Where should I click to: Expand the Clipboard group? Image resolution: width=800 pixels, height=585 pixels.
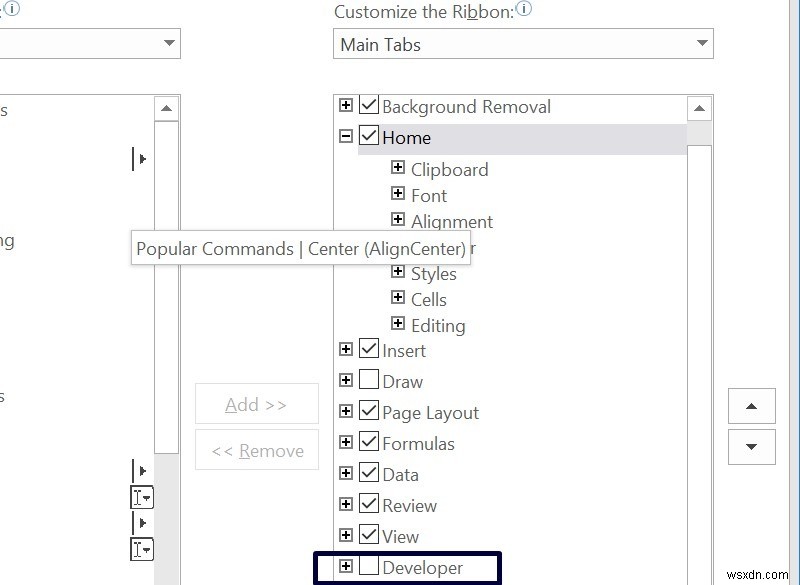pos(396,169)
